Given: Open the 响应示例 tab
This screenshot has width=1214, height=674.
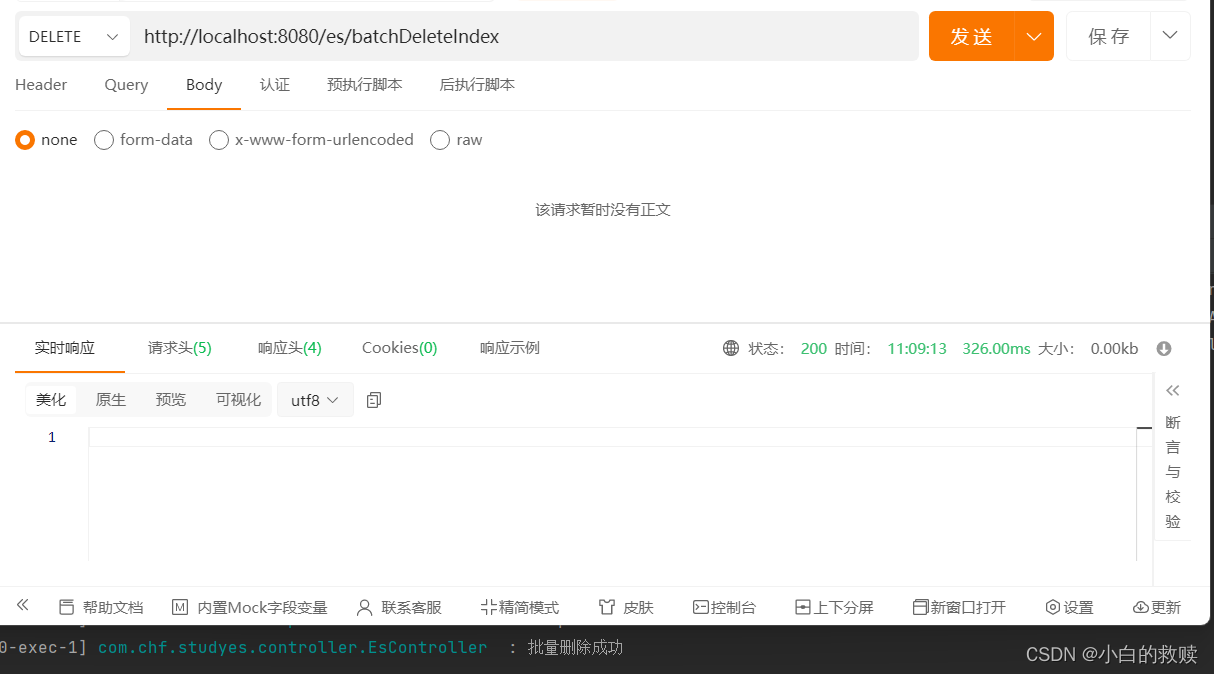Looking at the screenshot, I should coord(510,348).
